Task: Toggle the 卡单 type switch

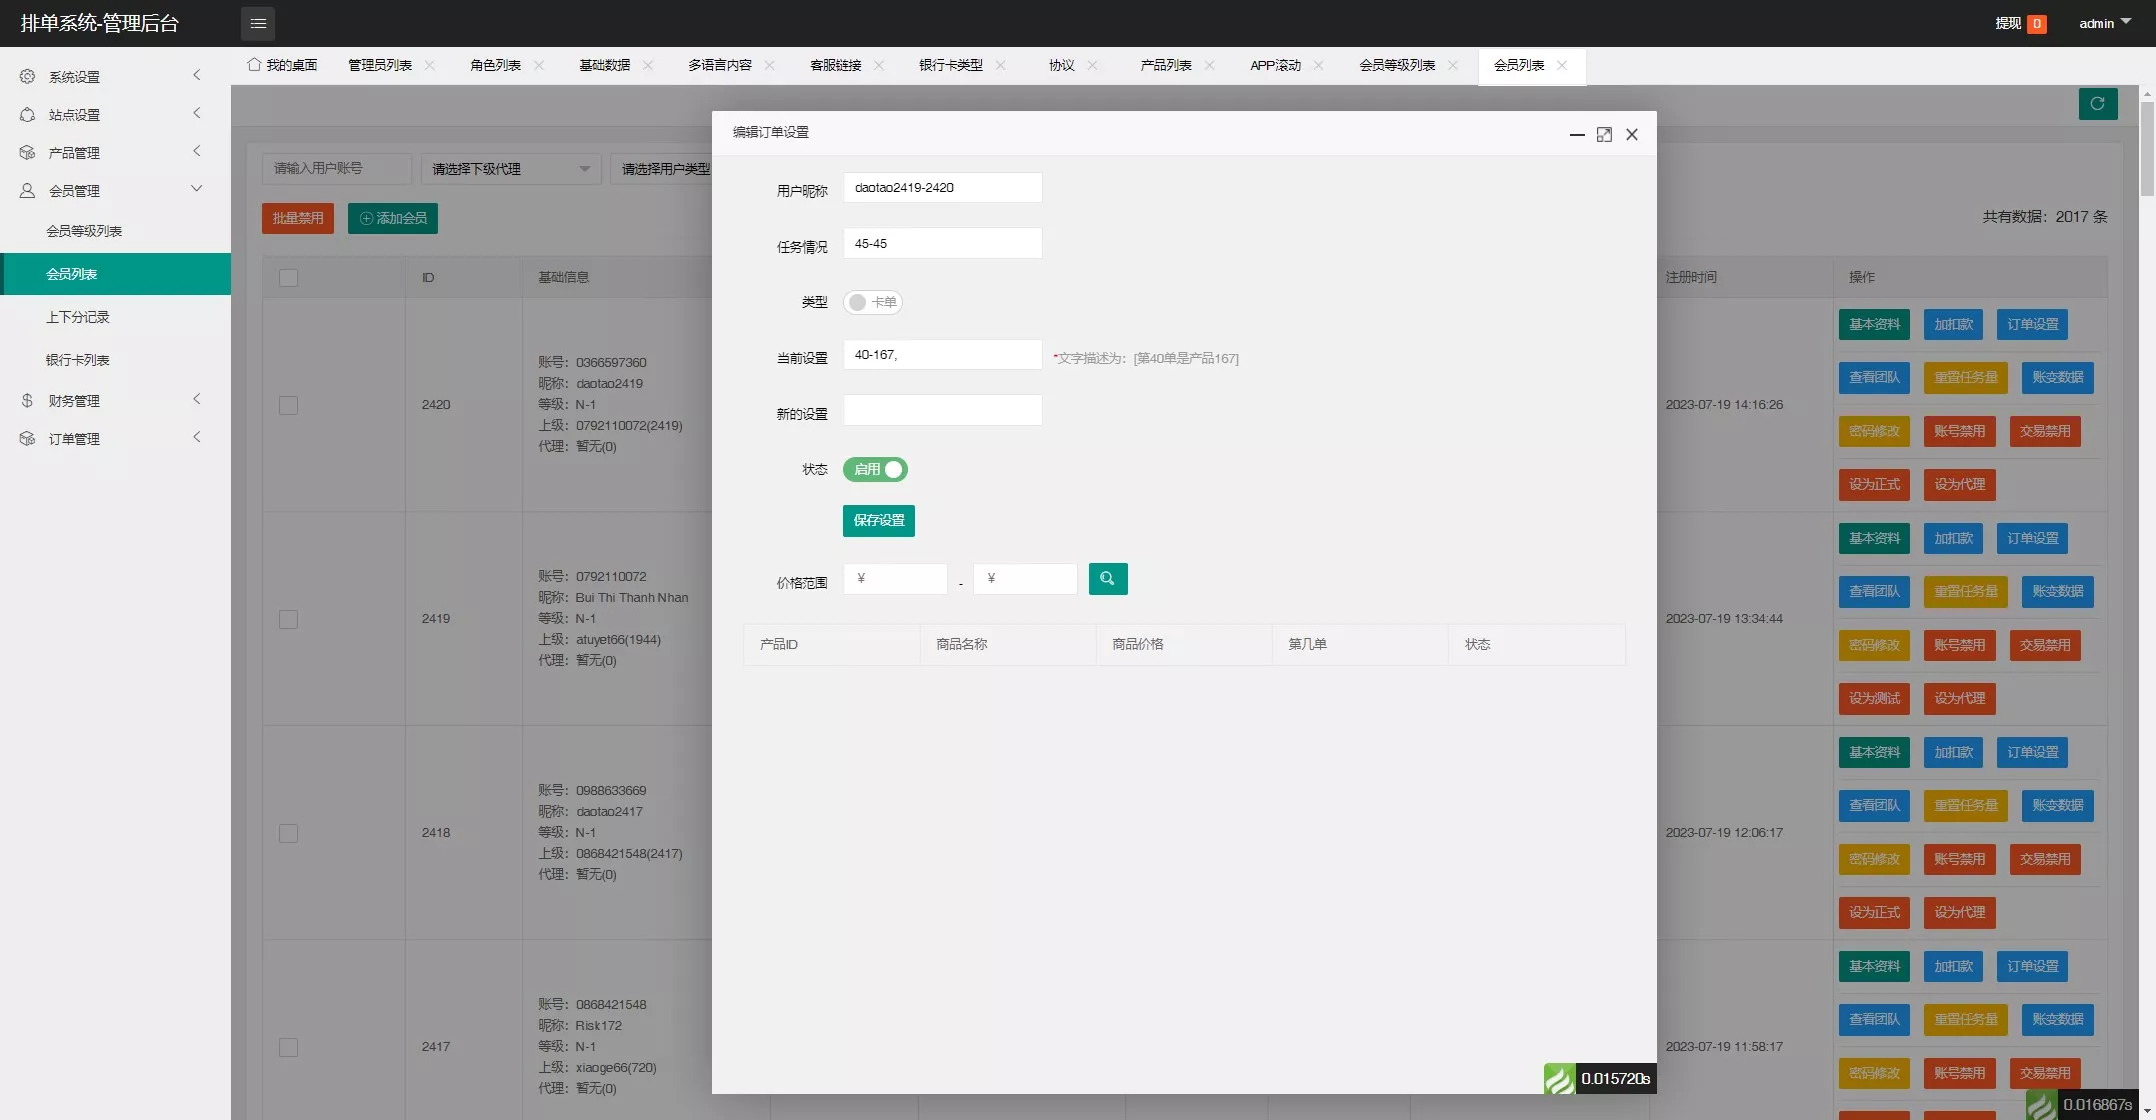Action: point(872,302)
